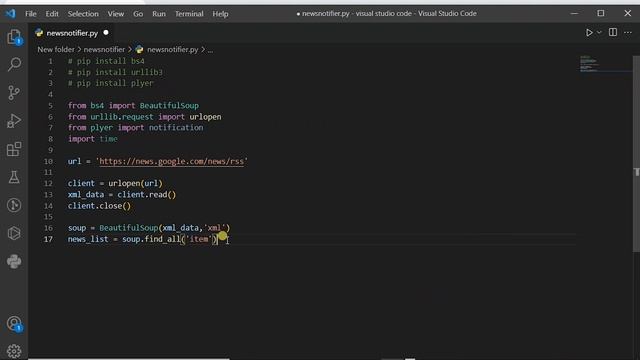Click the code minimap preview
Image resolution: width=640 pixels, height=360 pixels.
click(605, 64)
